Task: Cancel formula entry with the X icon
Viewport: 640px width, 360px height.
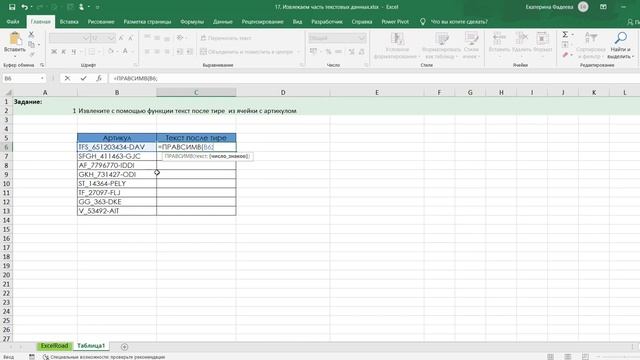Action: pyautogui.click(x=67, y=78)
